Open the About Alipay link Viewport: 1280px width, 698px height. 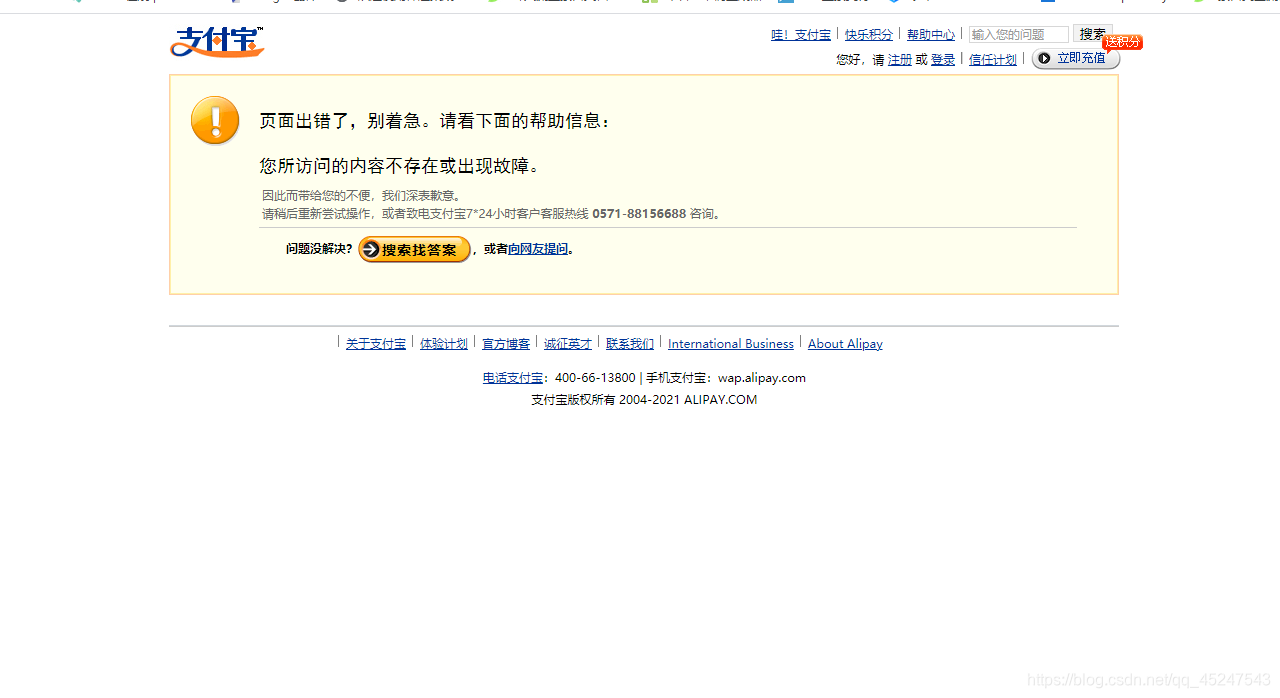pyautogui.click(x=845, y=344)
